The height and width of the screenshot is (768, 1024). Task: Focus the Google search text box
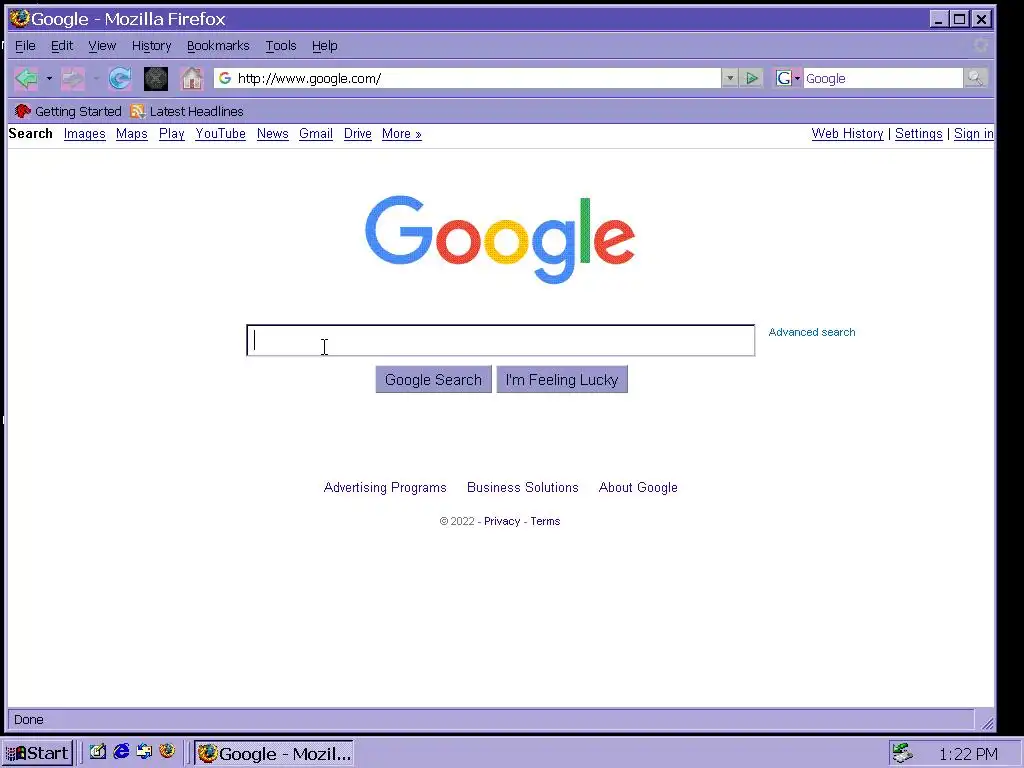click(x=501, y=340)
